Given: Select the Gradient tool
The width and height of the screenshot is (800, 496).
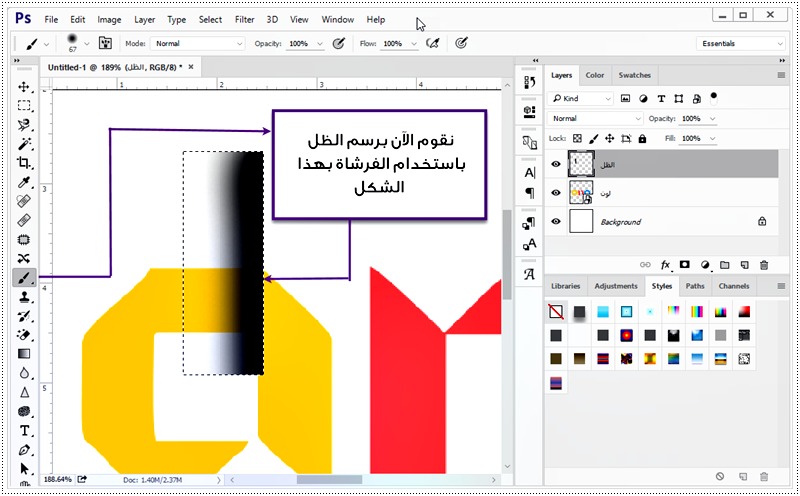Looking at the screenshot, I should point(24,354).
